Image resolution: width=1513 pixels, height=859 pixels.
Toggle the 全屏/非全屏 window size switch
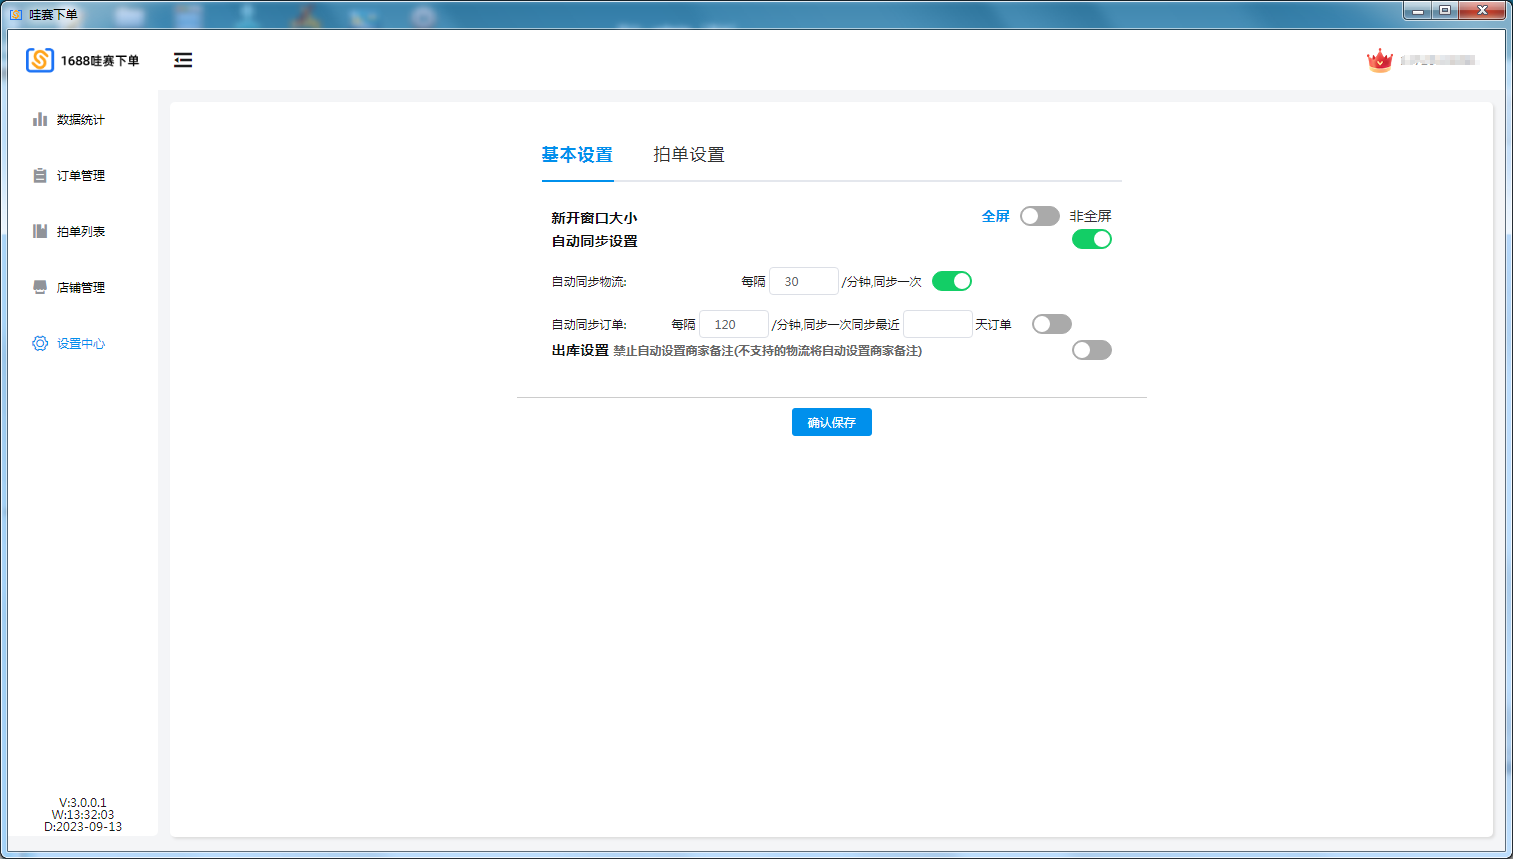tap(1039, 216)
